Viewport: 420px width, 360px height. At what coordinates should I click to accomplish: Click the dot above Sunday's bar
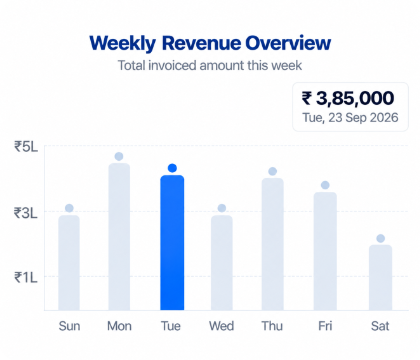coord(69,208)
